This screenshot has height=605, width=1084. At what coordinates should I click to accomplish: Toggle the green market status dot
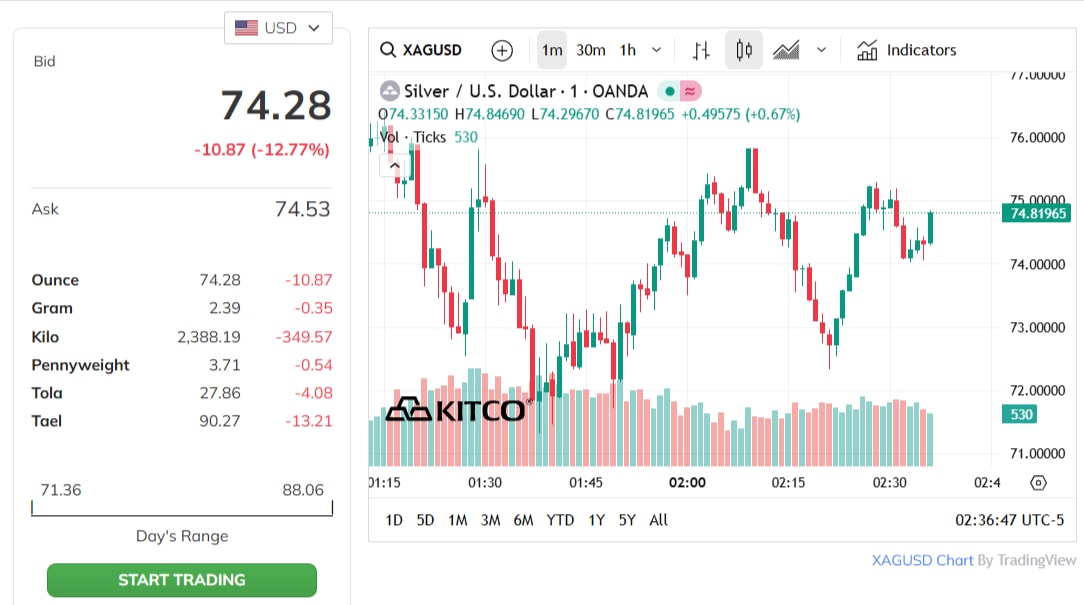pyautogui.click(x=669, y=91)
